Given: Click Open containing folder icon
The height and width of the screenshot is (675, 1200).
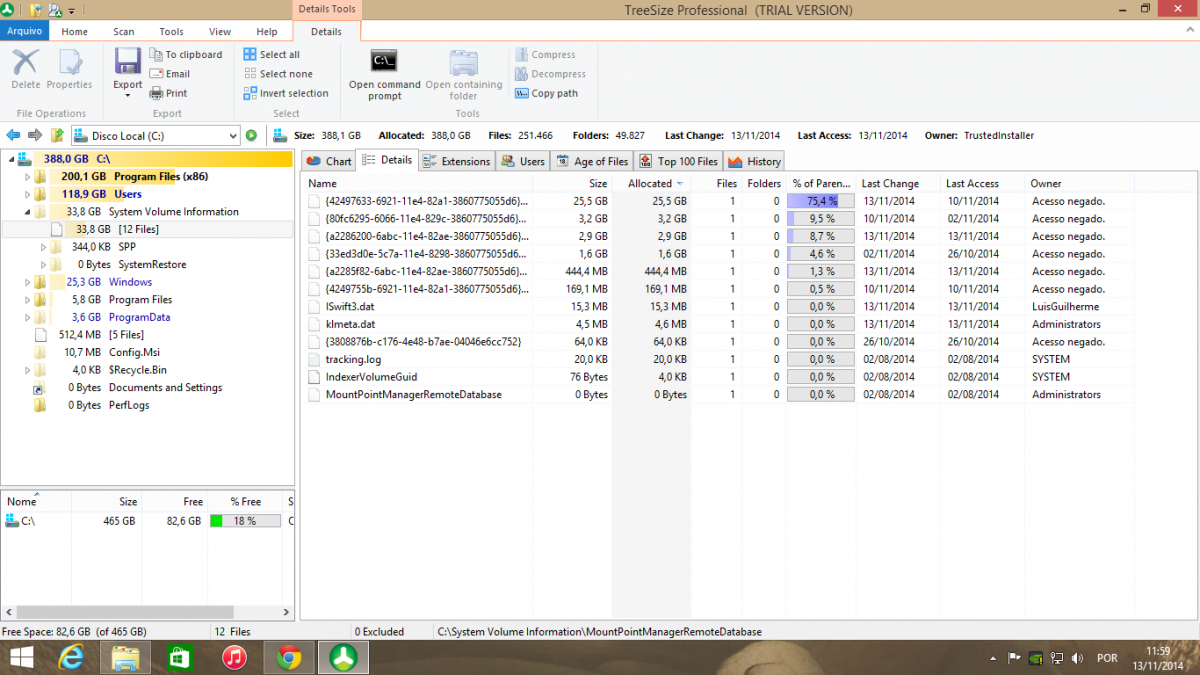Looking at the screenshot, I should pos(464,62).
